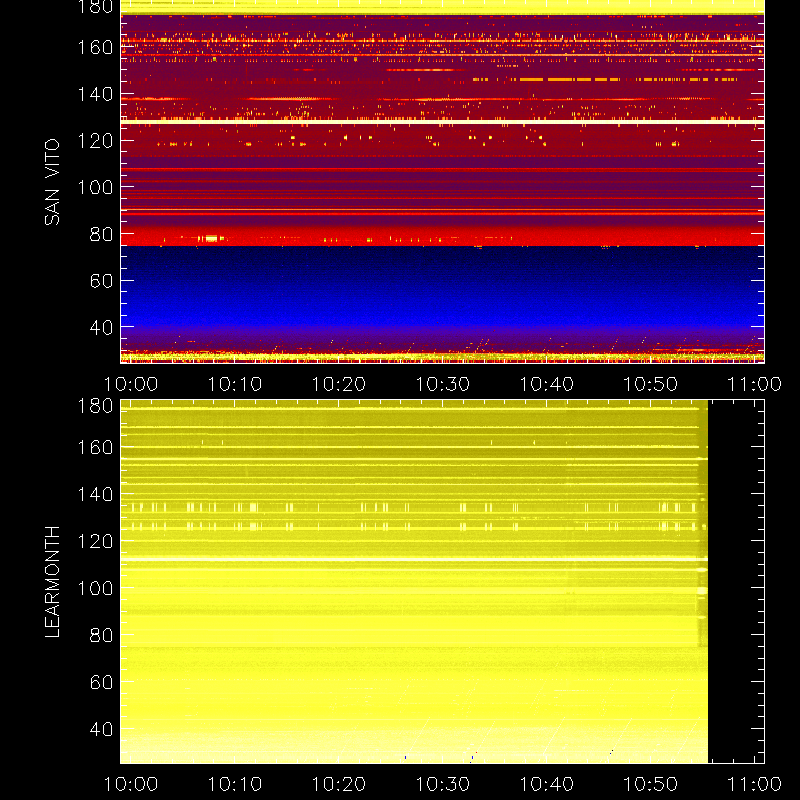The image size is (800, 800).
Task: Select the 40 tick label on San Vito axis
Action: 101,327
